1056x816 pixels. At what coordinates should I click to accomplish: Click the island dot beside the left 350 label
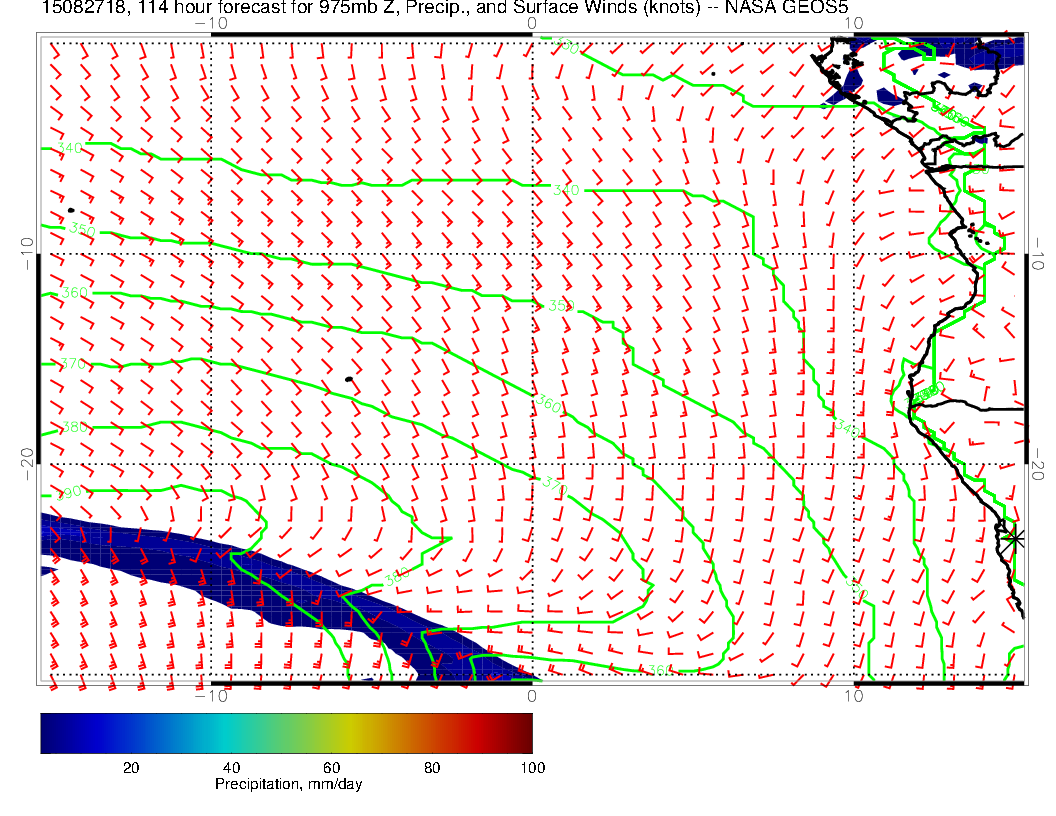pos(71,210)
